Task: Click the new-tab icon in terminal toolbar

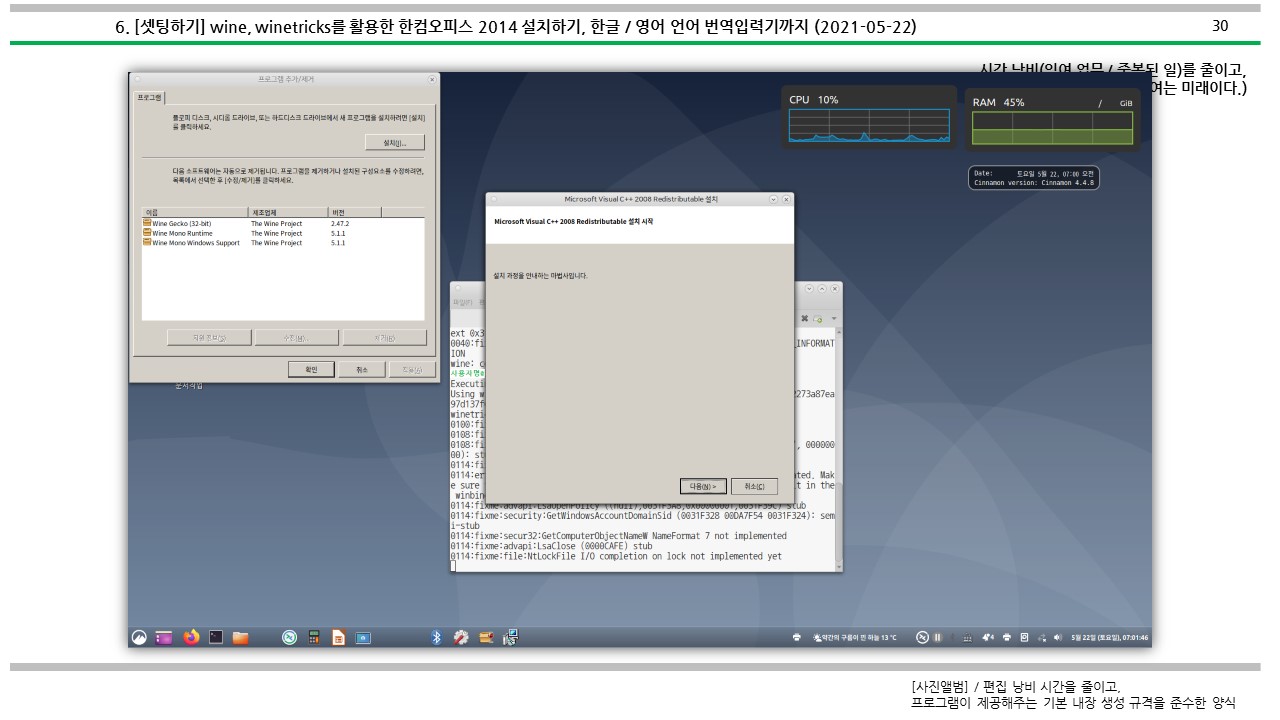Action: tap(818, 319)
